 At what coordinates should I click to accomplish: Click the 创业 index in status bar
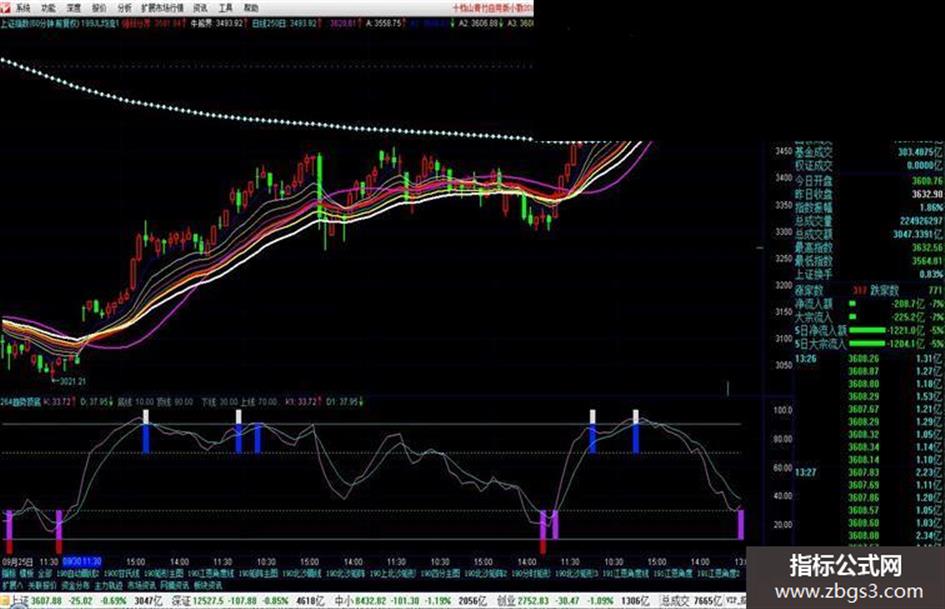coord(506,601)
